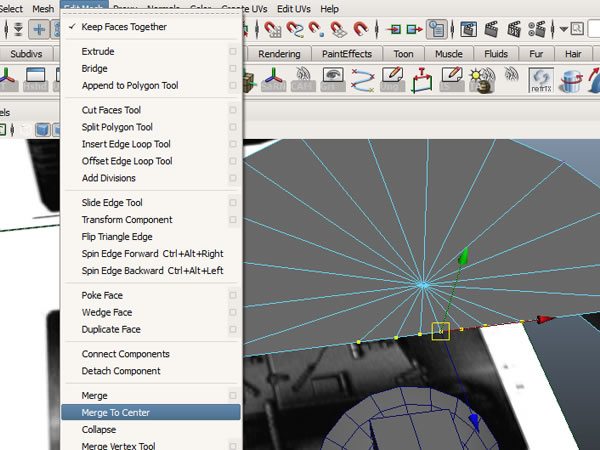Click the green Y-axis manipulator arrow

click(463, 259)
